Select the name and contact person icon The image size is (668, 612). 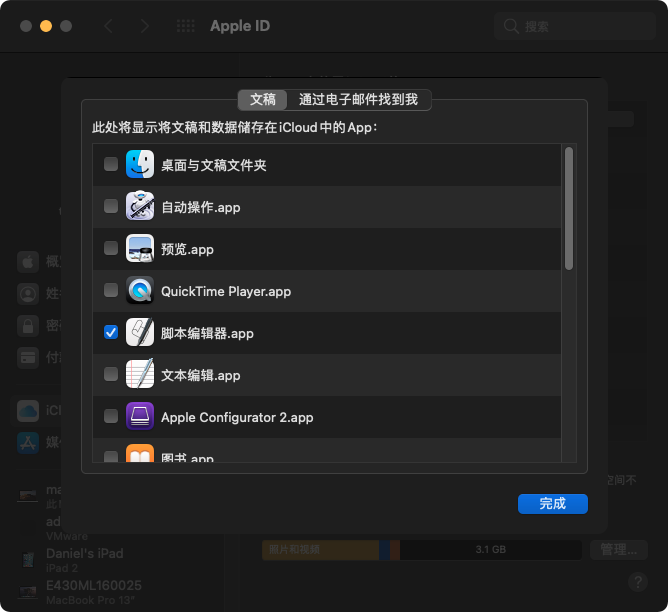[x=28, y=293]
